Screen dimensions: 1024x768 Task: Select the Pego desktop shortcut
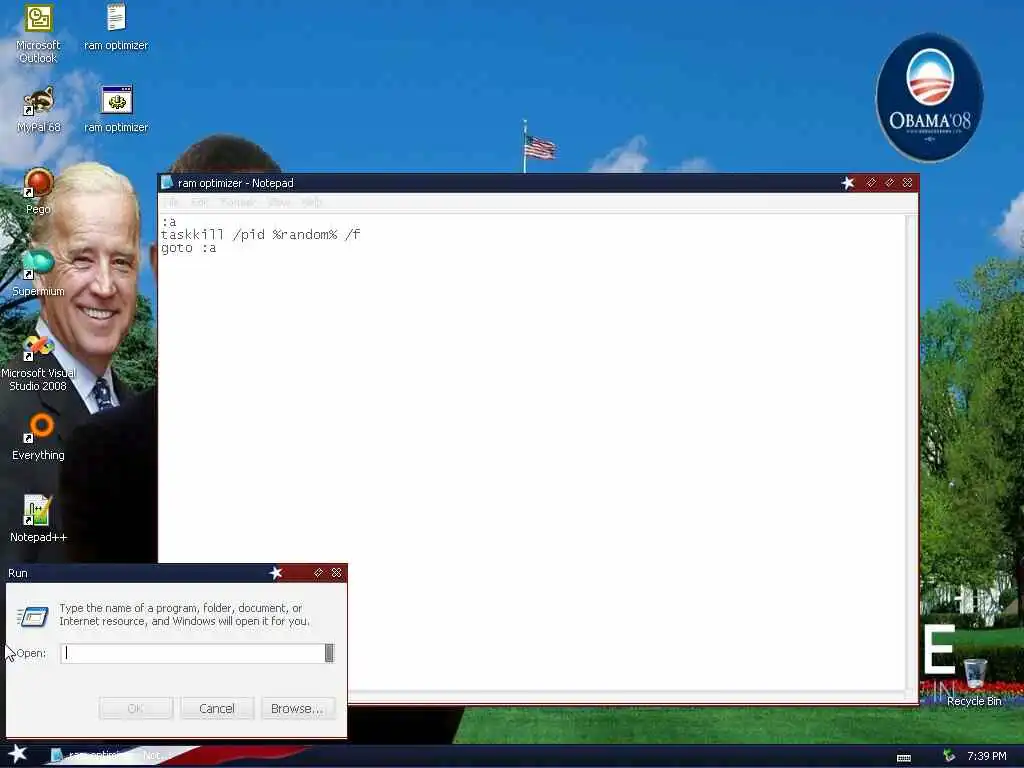(x=39, y=191)
